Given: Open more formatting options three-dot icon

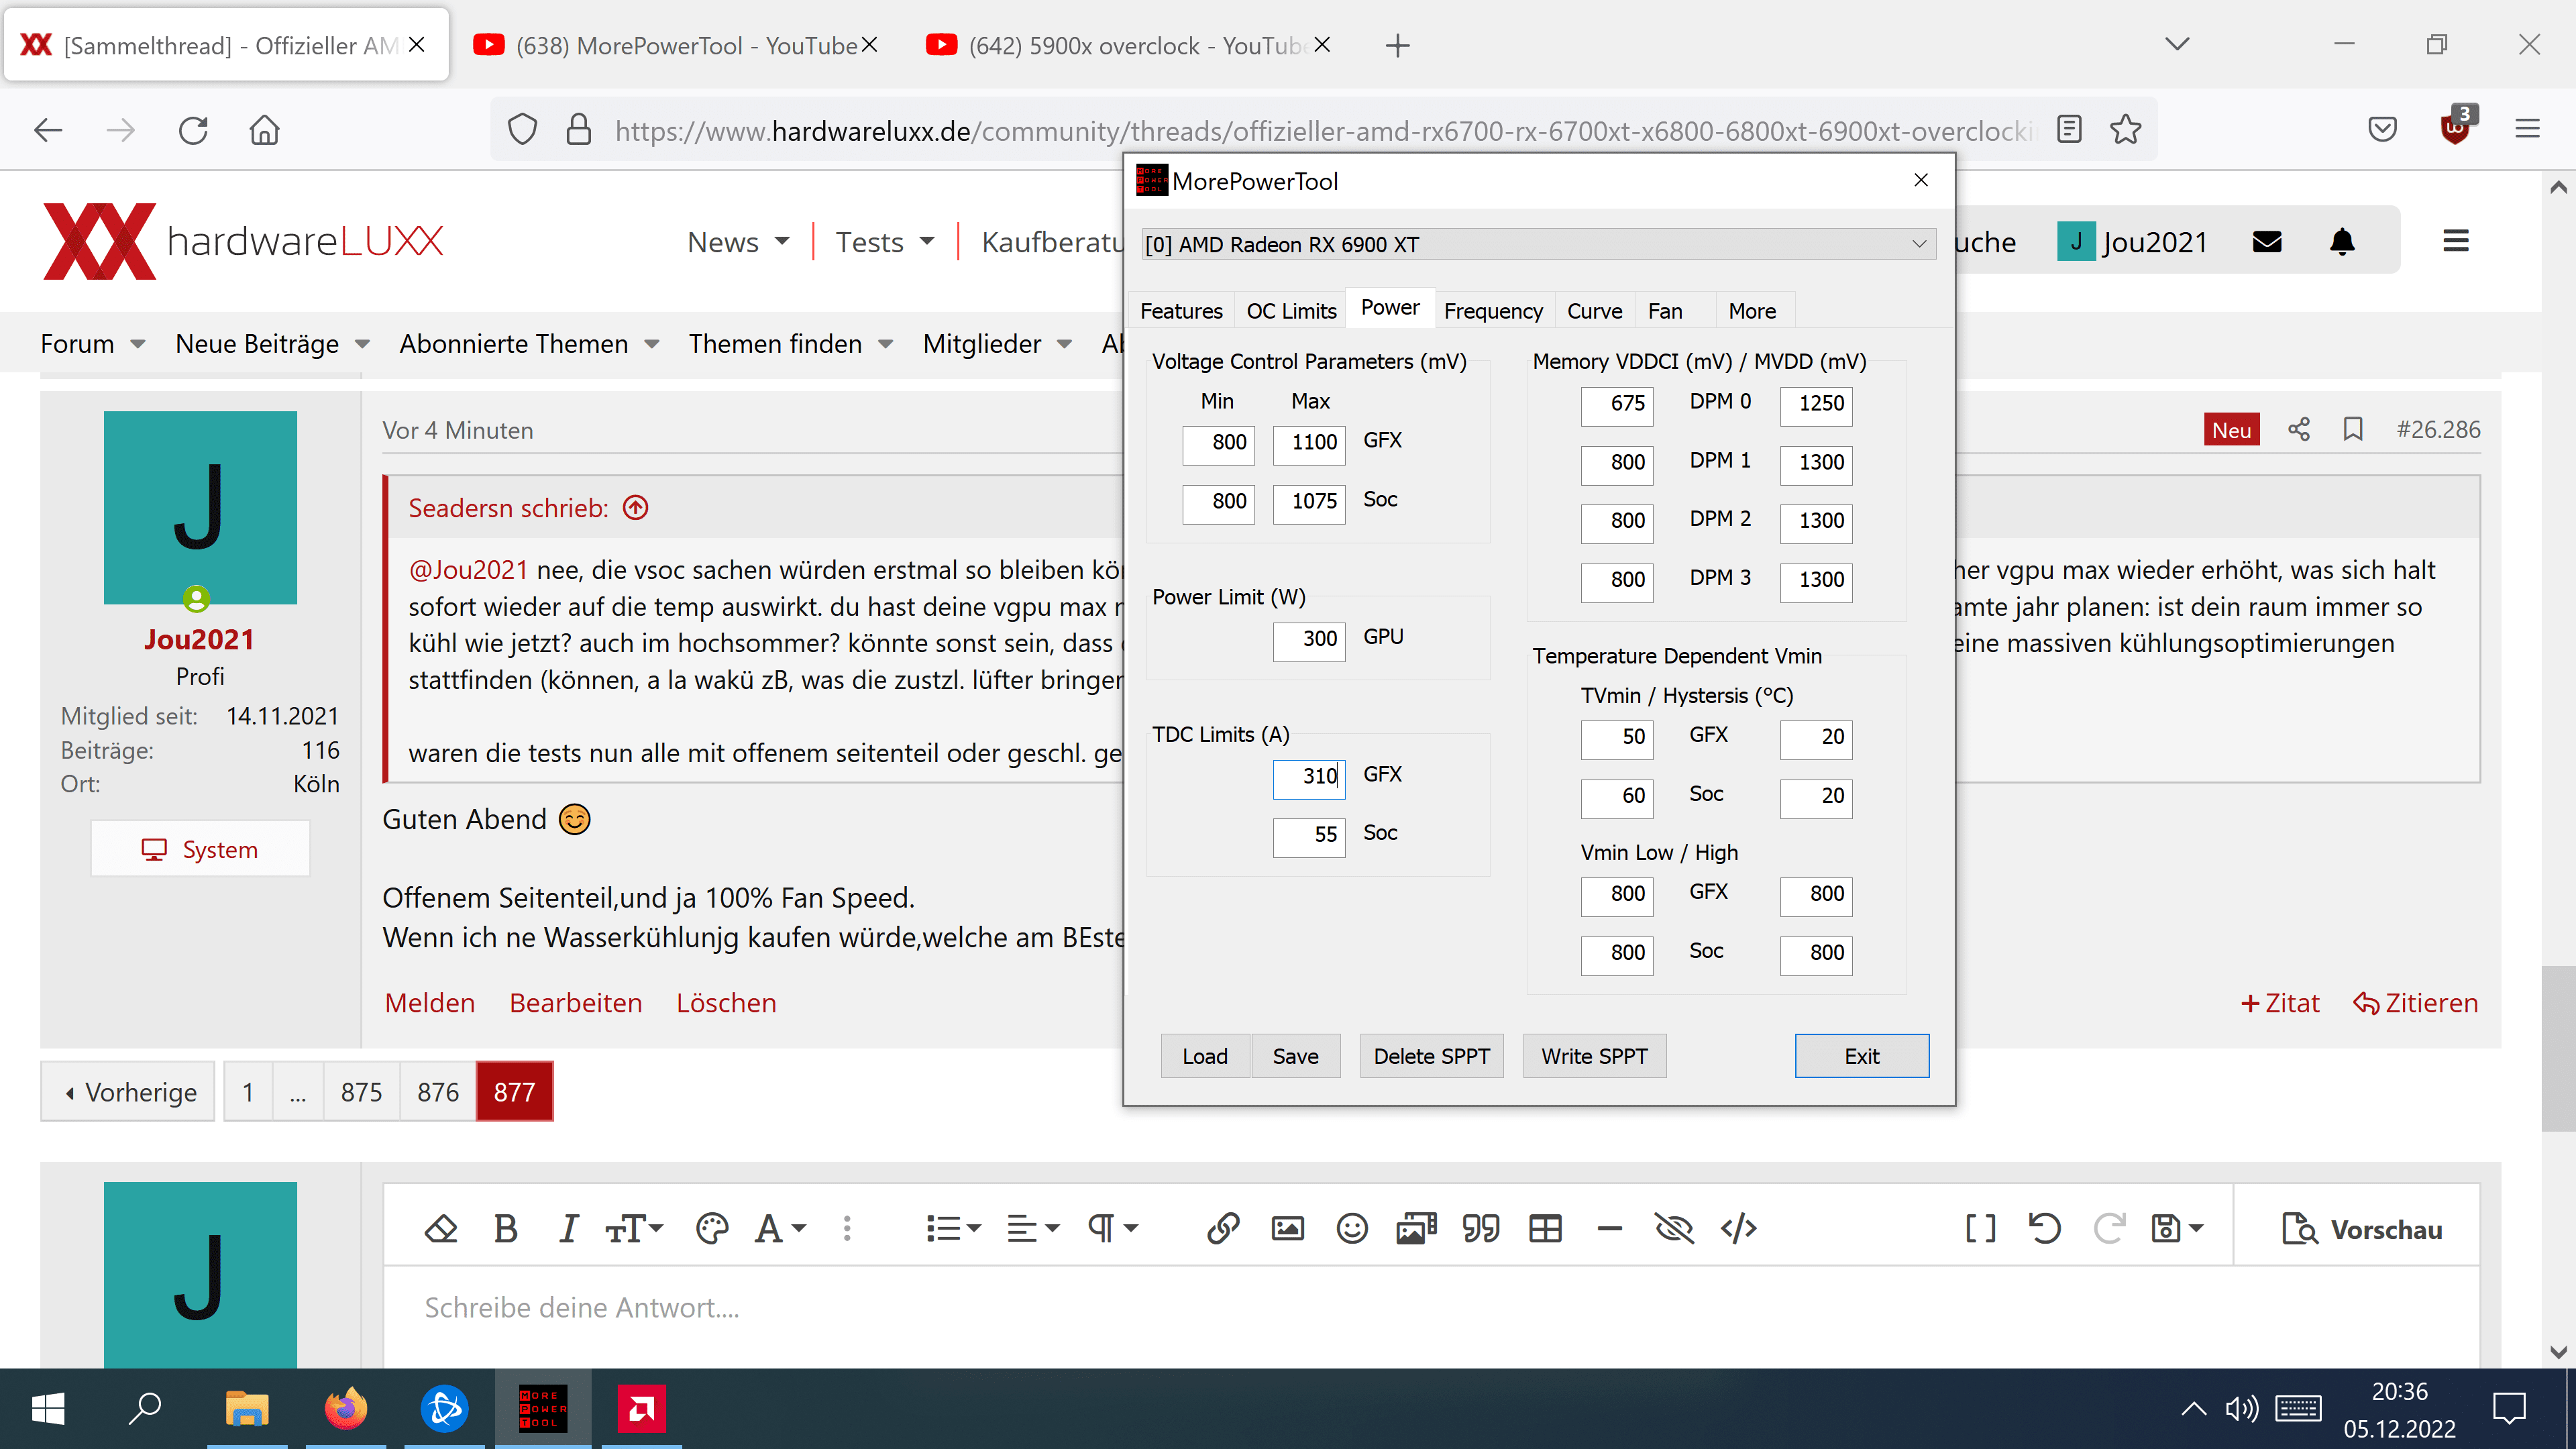Looking at the screenshot, I should 847,1228.
